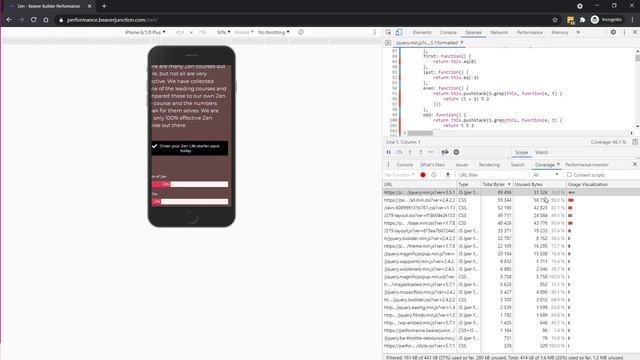
Task: Click the browser back arrow
Action: [9, 20]
